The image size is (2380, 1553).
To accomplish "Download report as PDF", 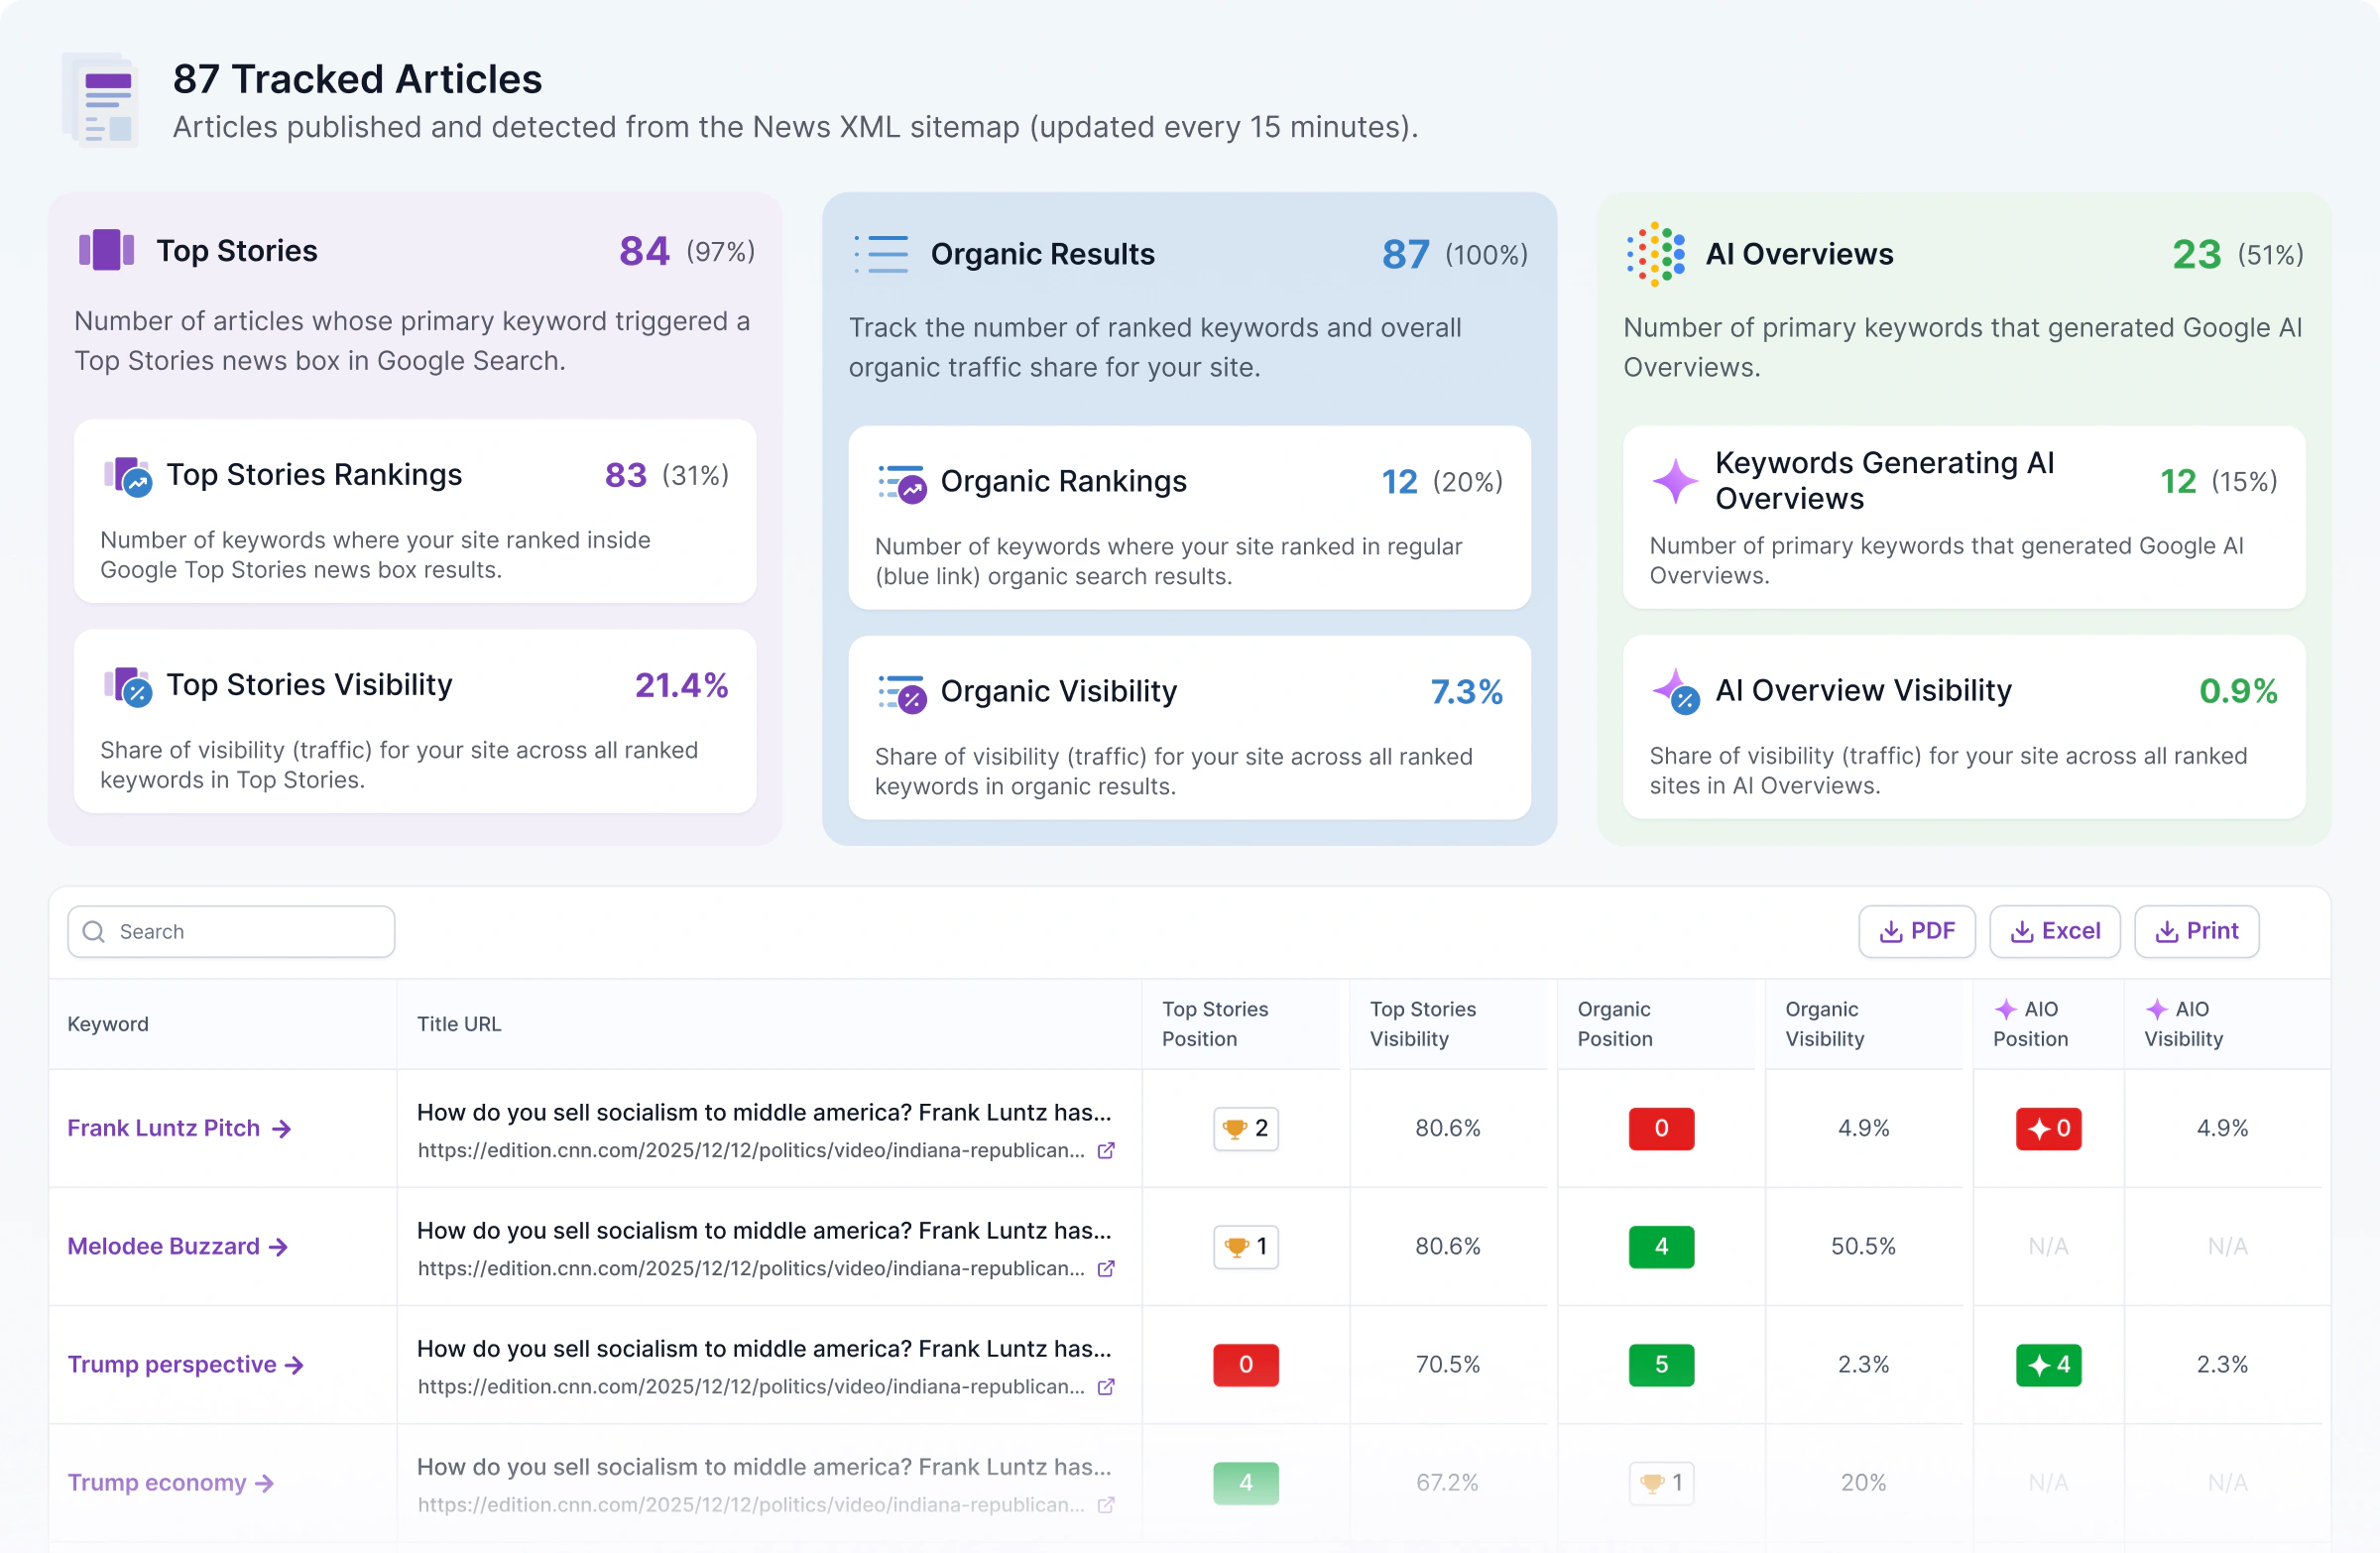I will [x=1917, y=931].
